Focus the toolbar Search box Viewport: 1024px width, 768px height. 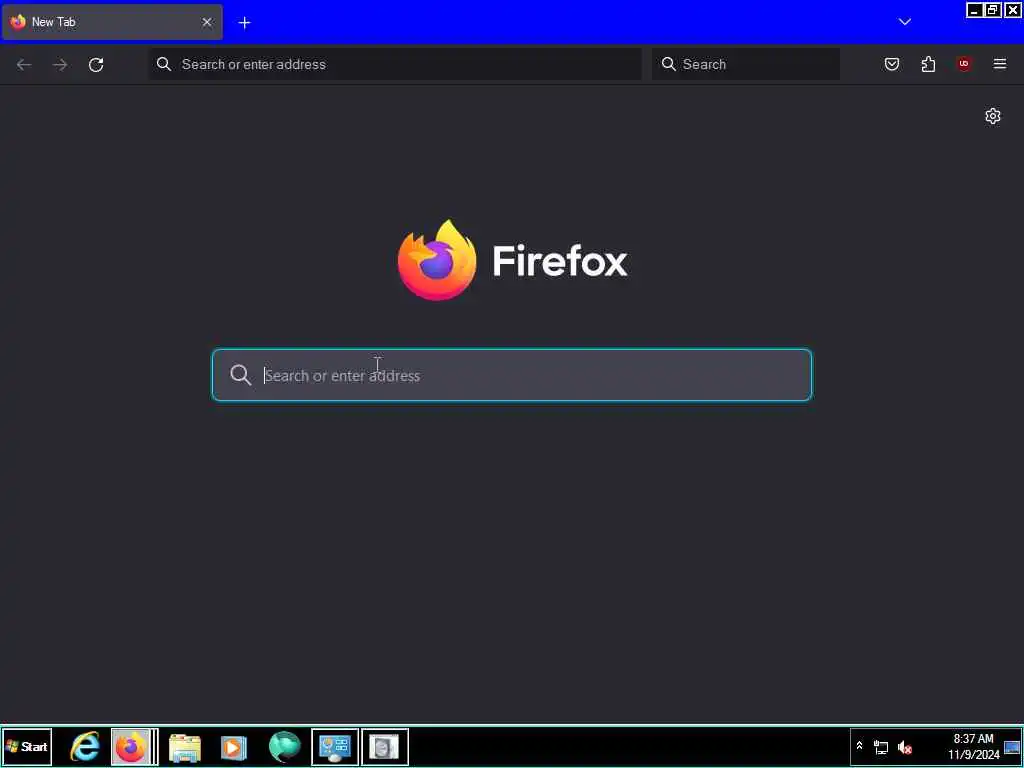click(x=746, y=64)
